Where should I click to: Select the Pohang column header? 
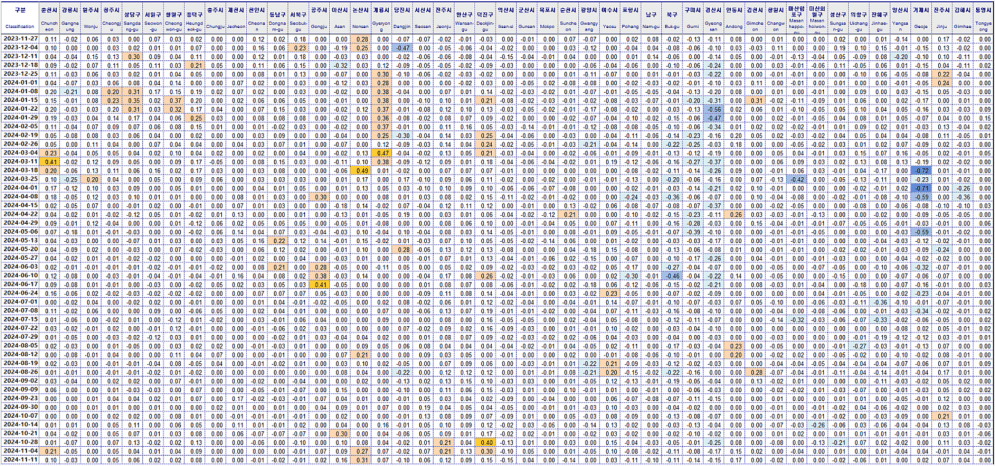[629, 19]
